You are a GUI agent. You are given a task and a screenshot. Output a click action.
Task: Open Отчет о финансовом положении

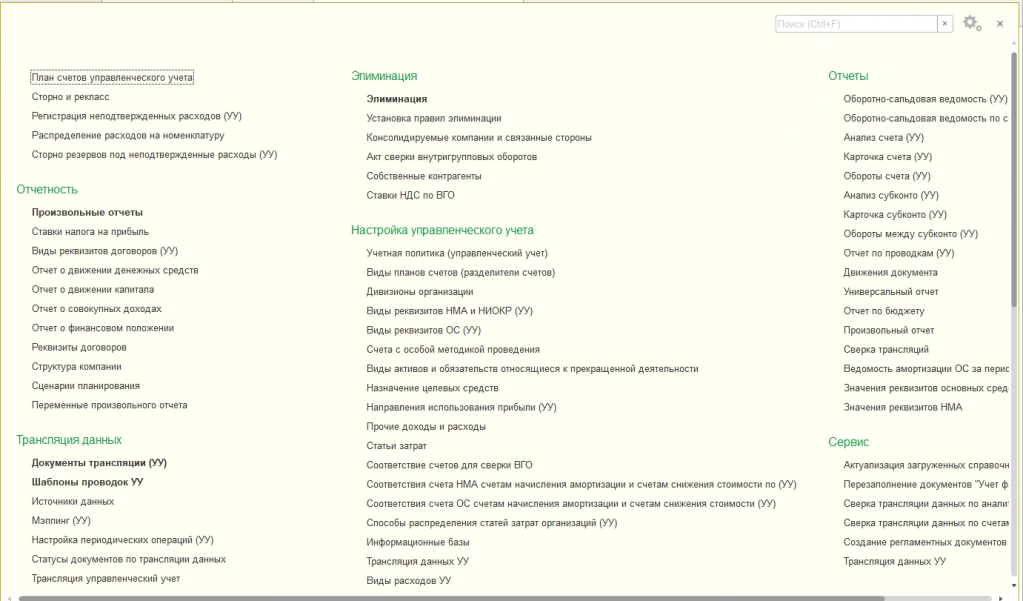click(x=102, y=328)
